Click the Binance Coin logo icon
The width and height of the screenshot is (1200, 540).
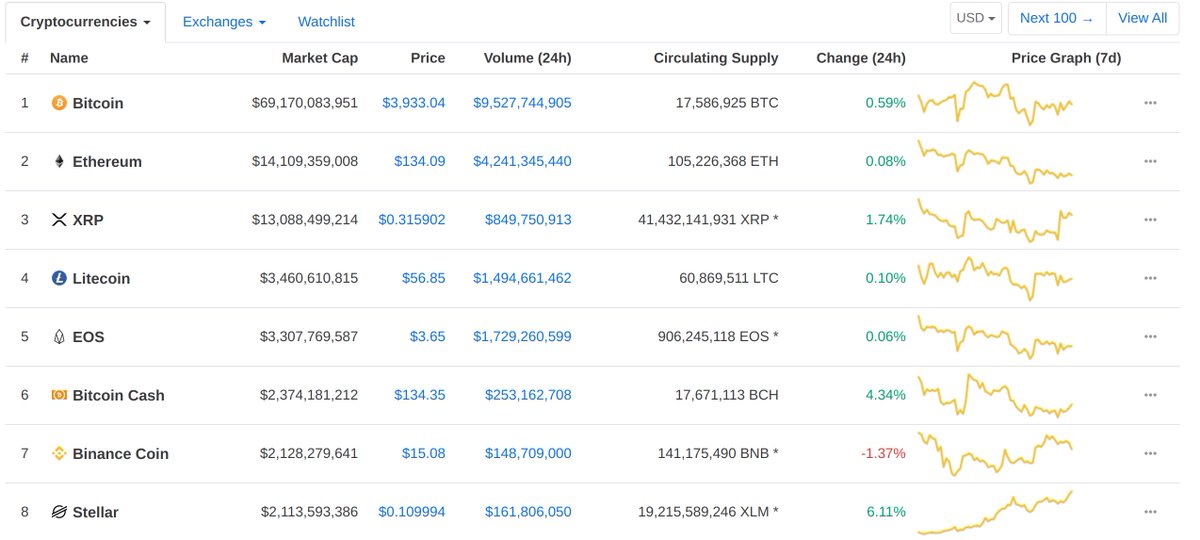coord(59,453)
